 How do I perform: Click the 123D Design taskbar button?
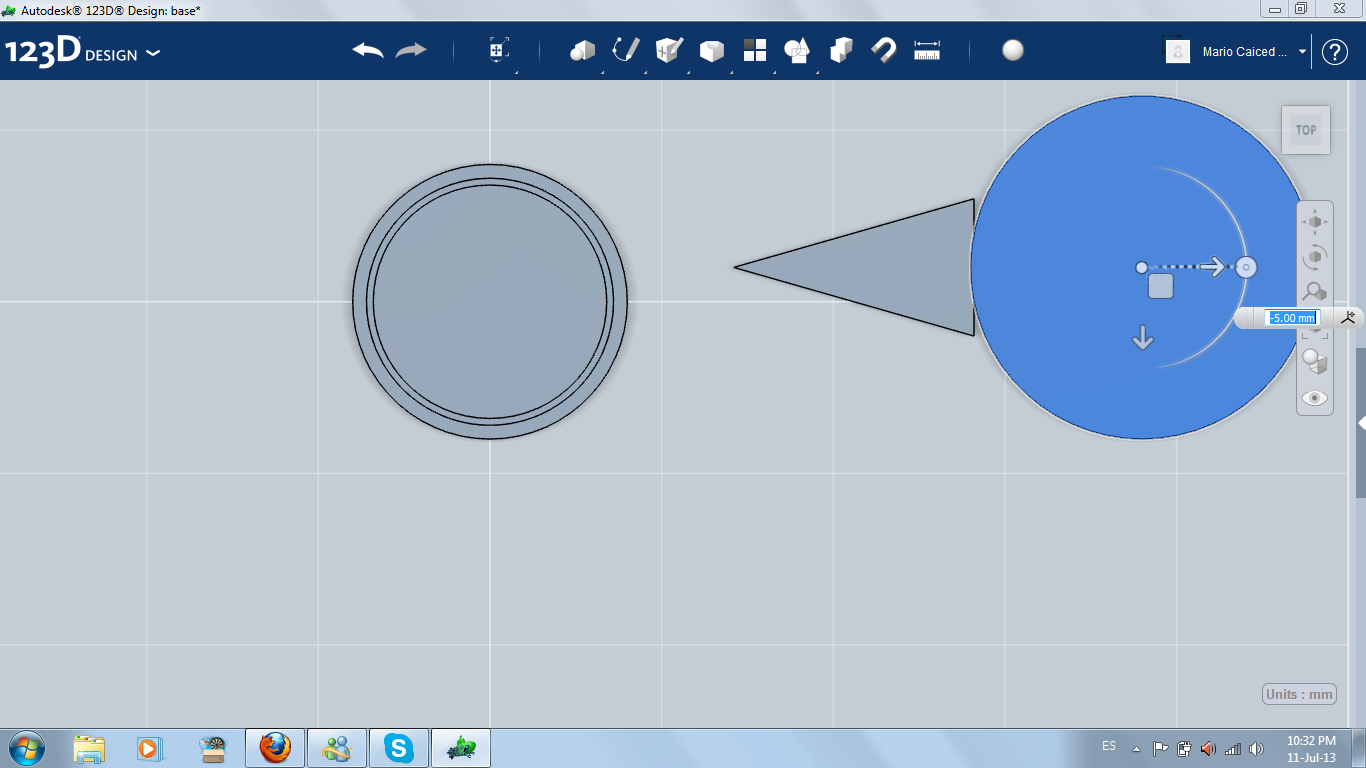tap(461, 748)
